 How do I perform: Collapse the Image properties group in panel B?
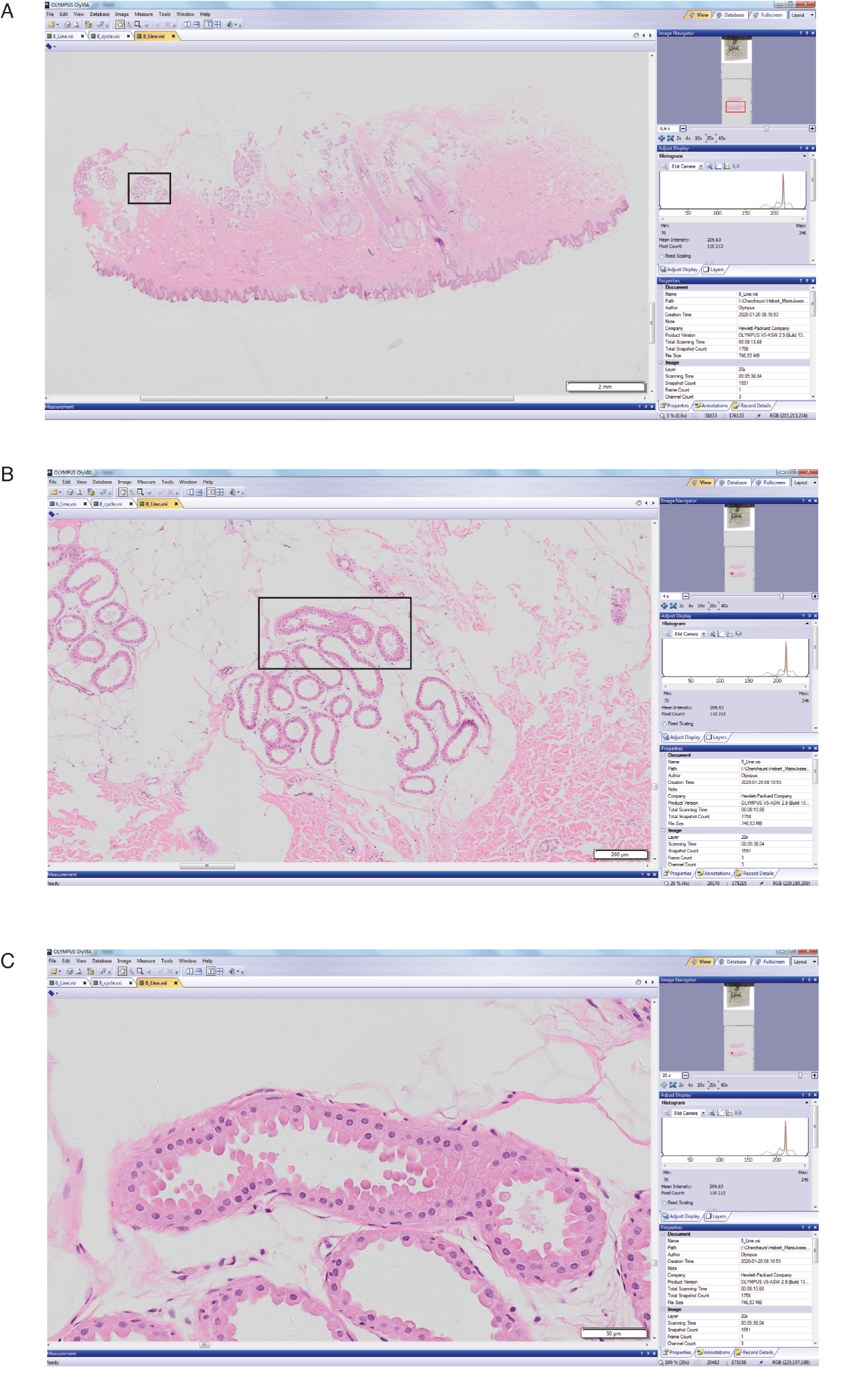(663, 830)
